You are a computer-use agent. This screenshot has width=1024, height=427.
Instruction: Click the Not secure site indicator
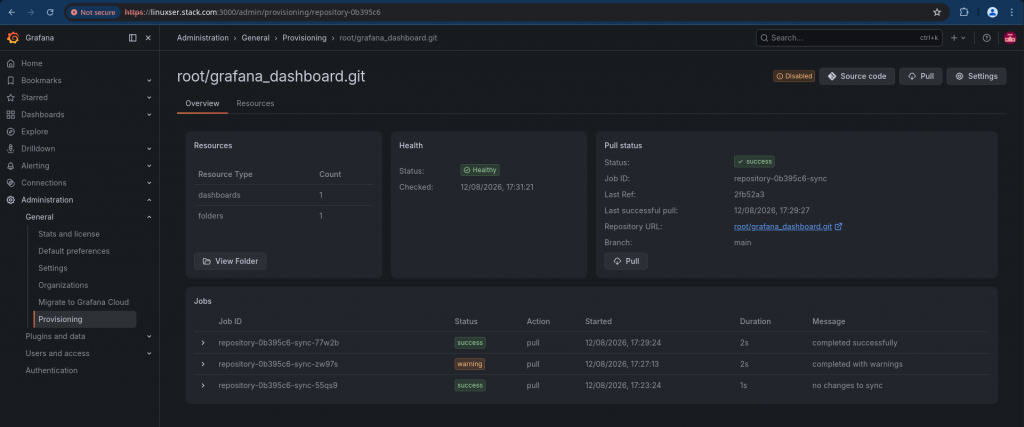point(93,12)
